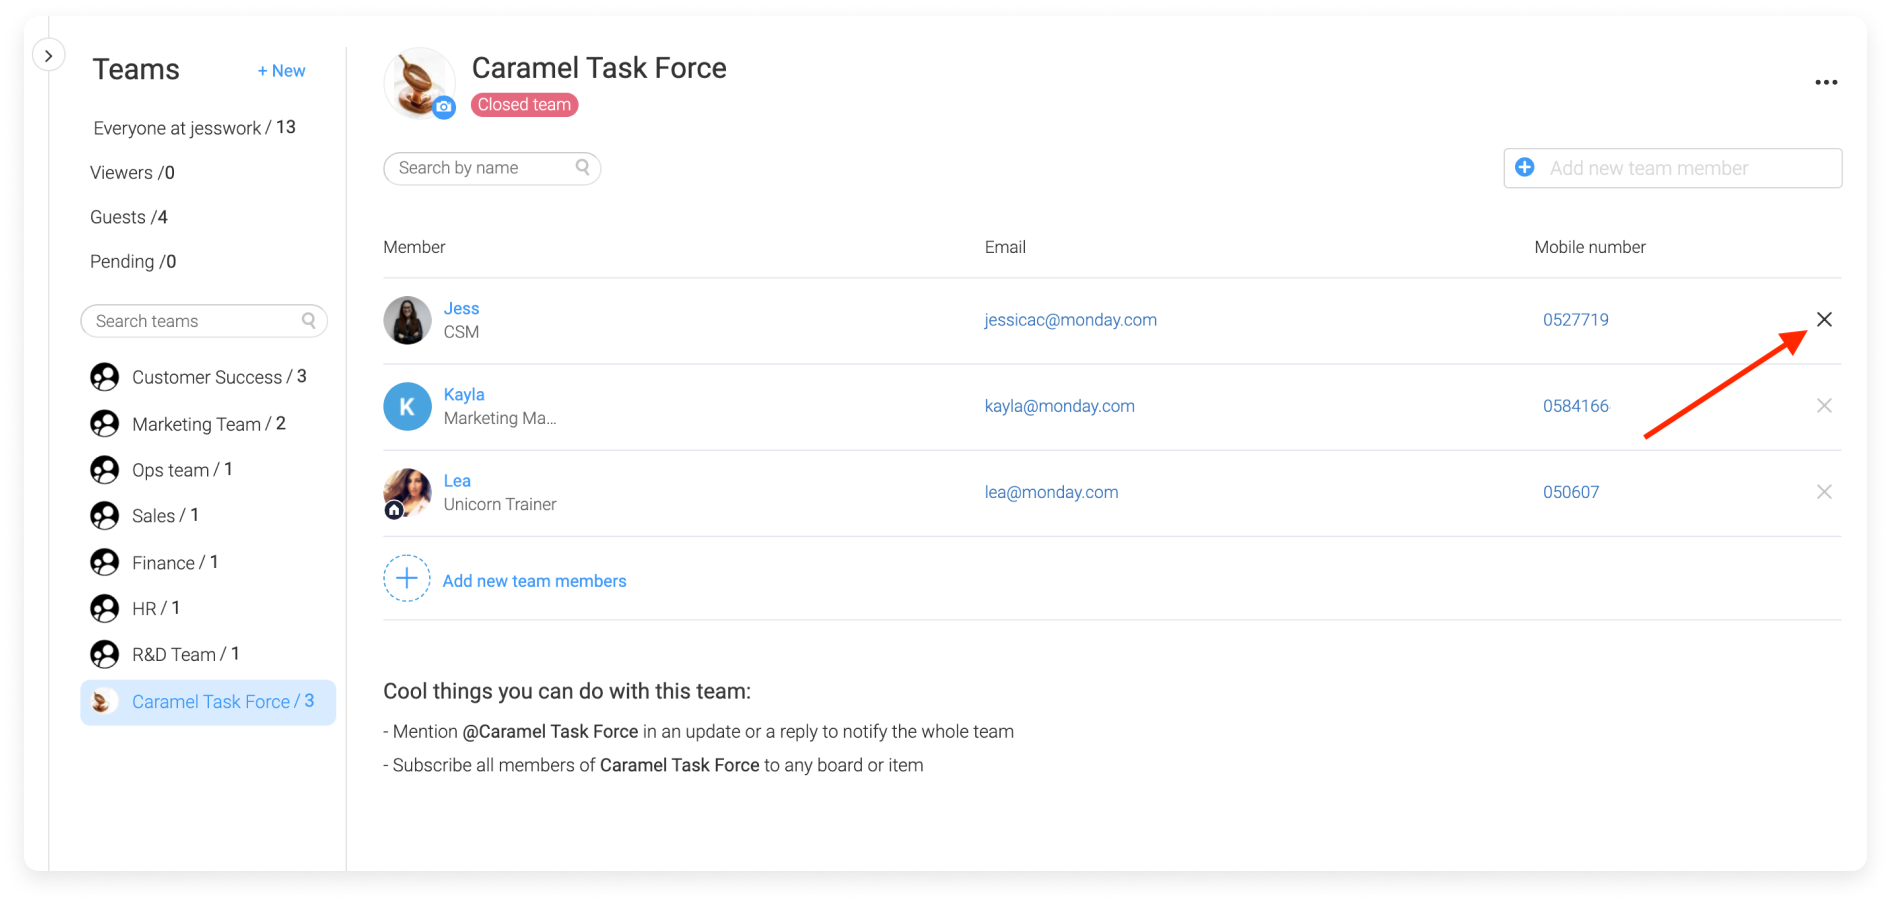Click the dashed plus circle icon
Screen dimensions: 1891x903
point(407,579)
